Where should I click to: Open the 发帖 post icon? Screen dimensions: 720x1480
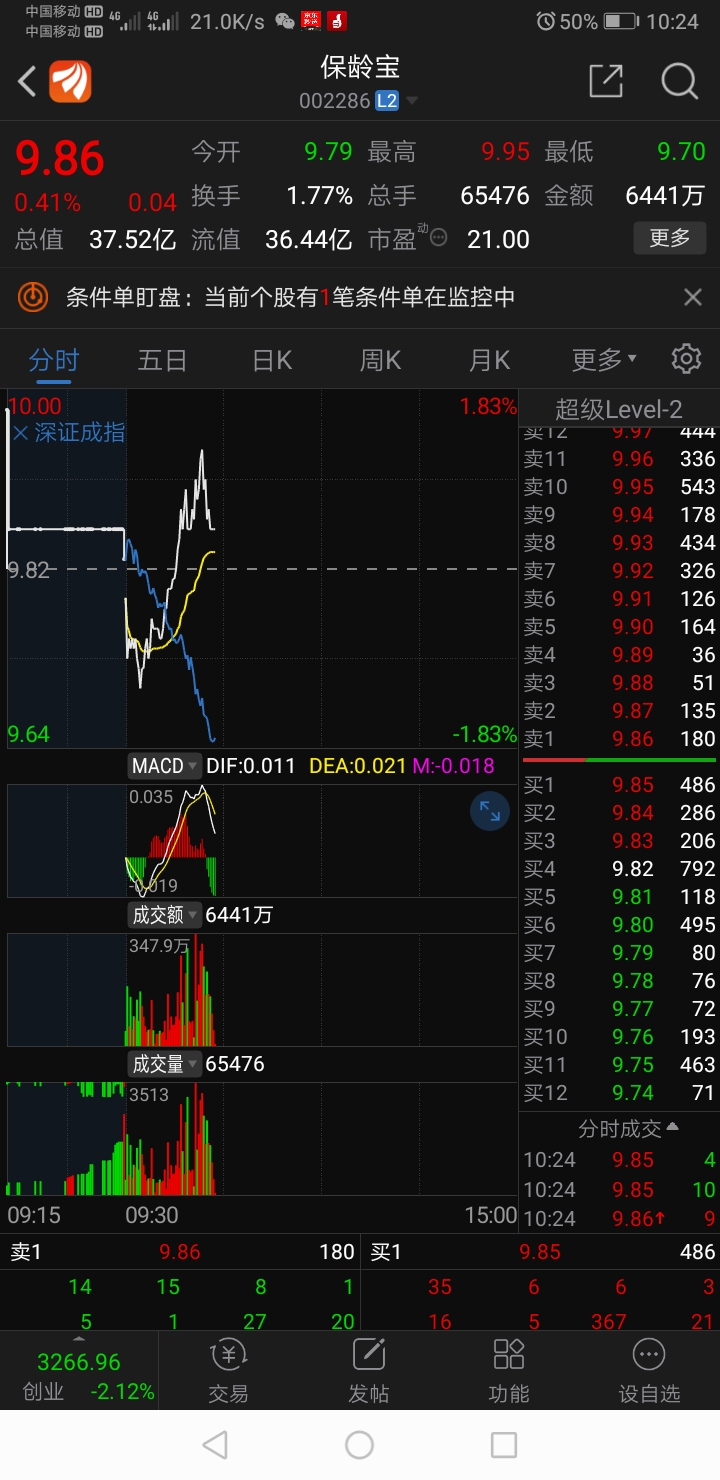click(x=369, y=1355)
